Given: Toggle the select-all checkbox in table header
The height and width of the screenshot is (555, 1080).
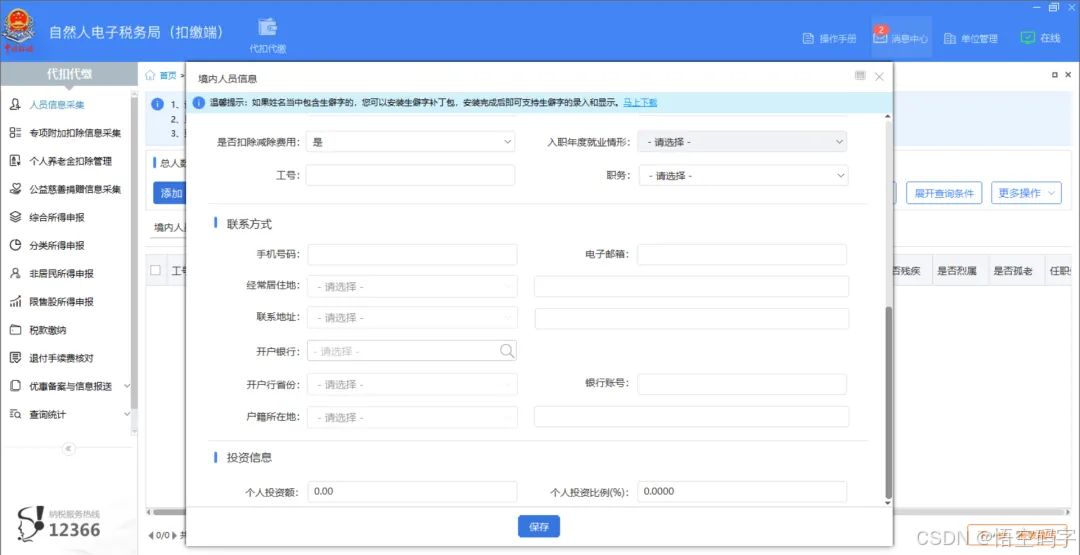Looking at the screenshot, I should [156, 271].
